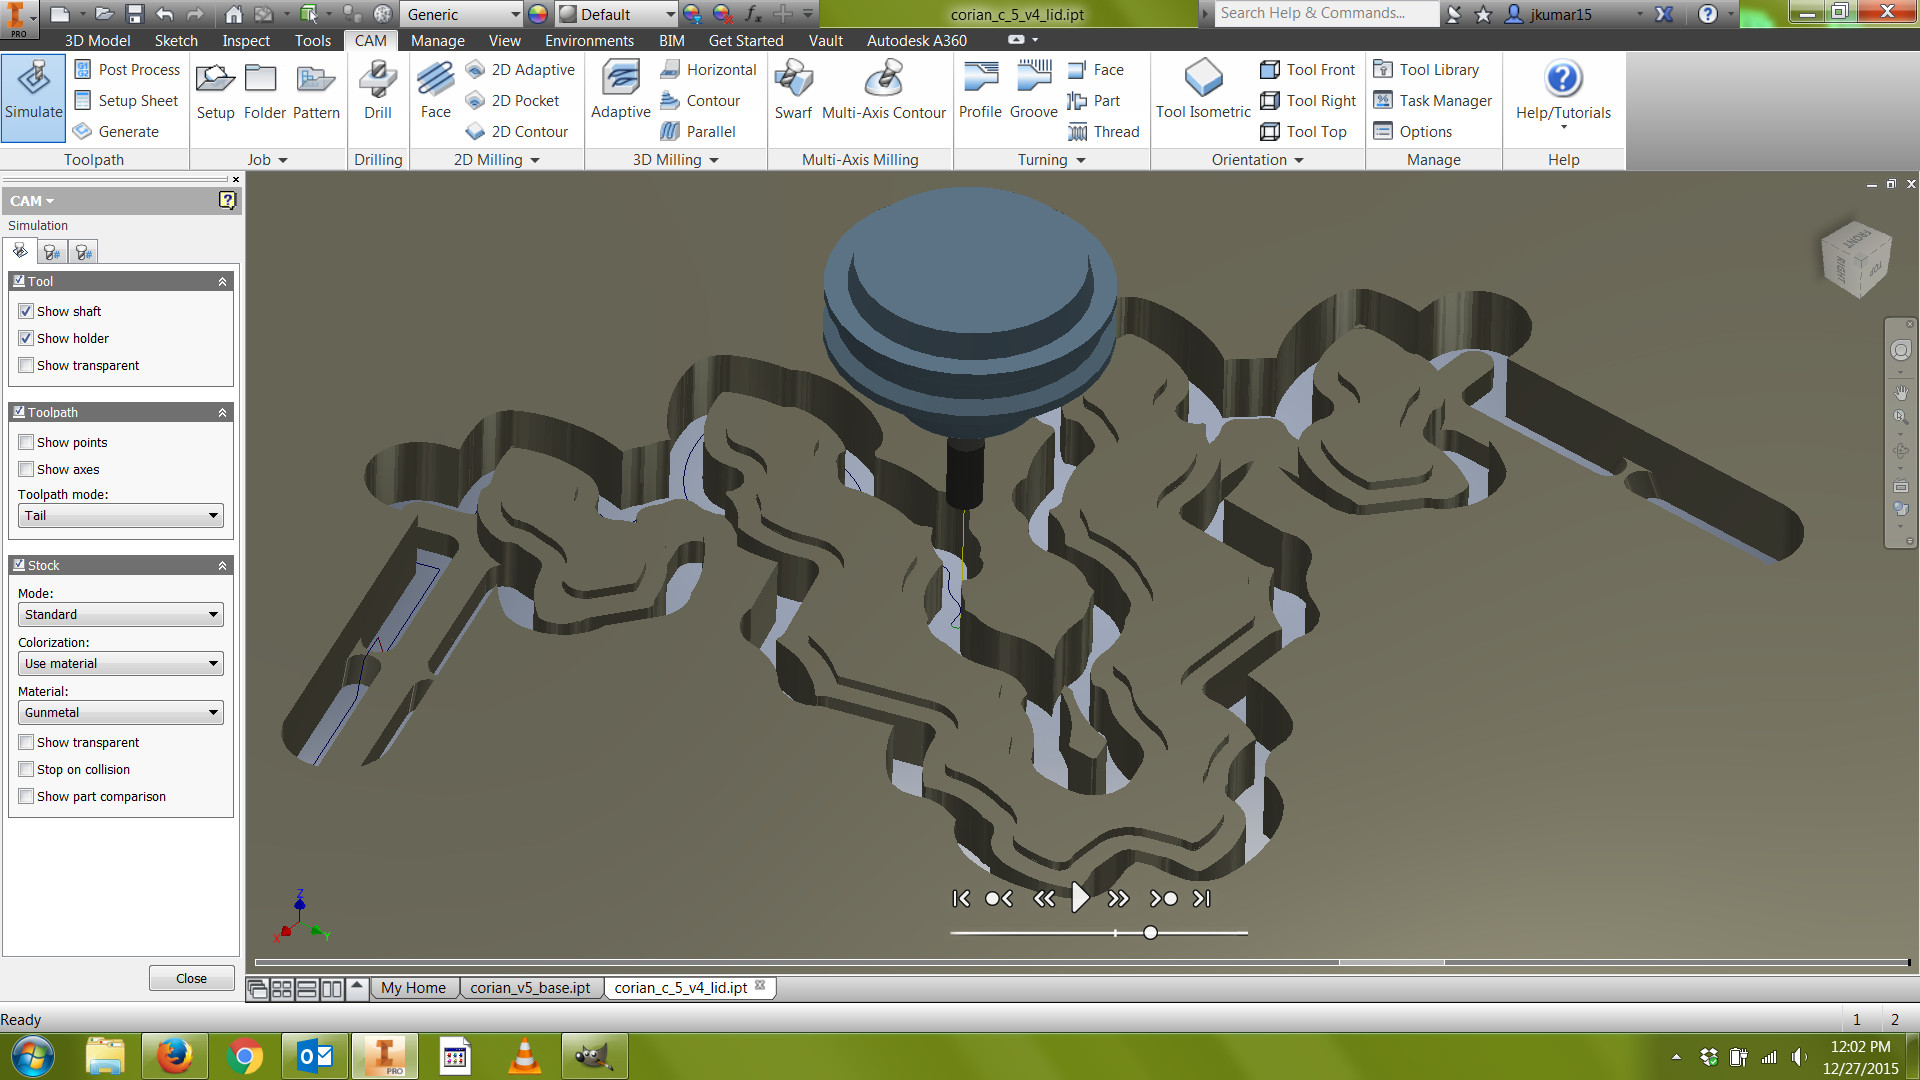Open the Colorization dropdown
The height and width of the screenshot is (1080, 1920).
(x=120, y=663)
